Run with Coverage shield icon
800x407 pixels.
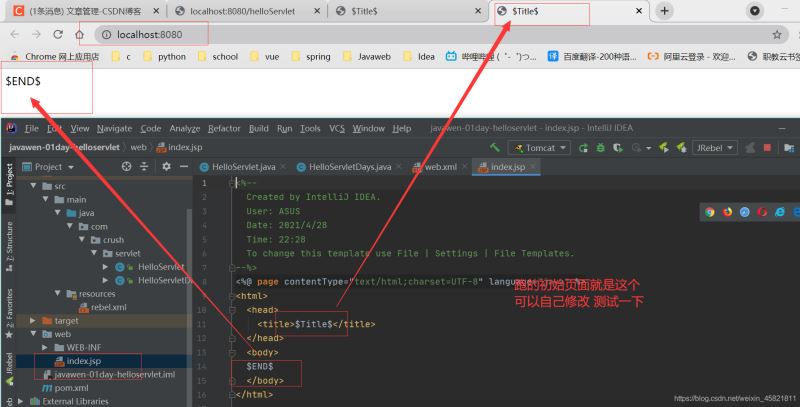(x=618, y=148)
